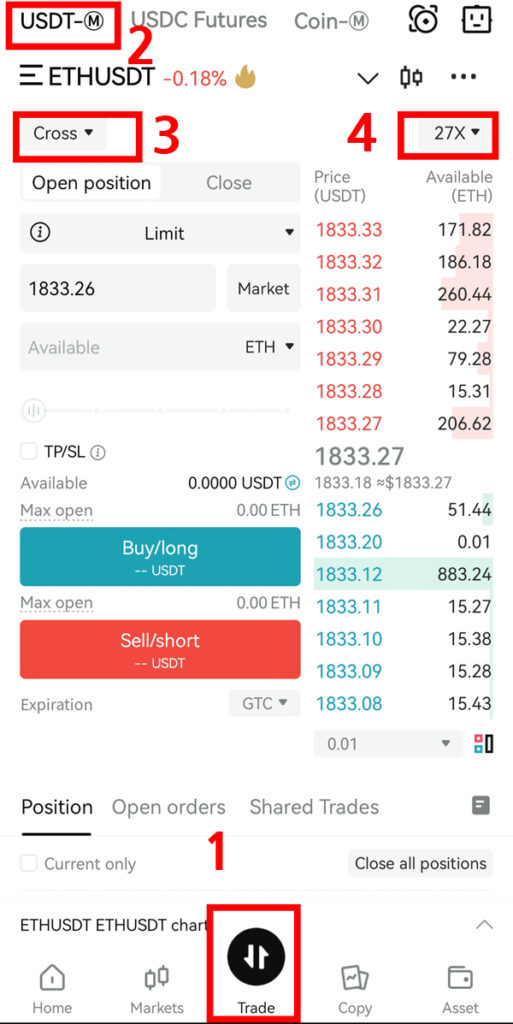Switch to the USDC Futures tab
This screenshot has height=1024, width=513.
click(x=199, y=20)
